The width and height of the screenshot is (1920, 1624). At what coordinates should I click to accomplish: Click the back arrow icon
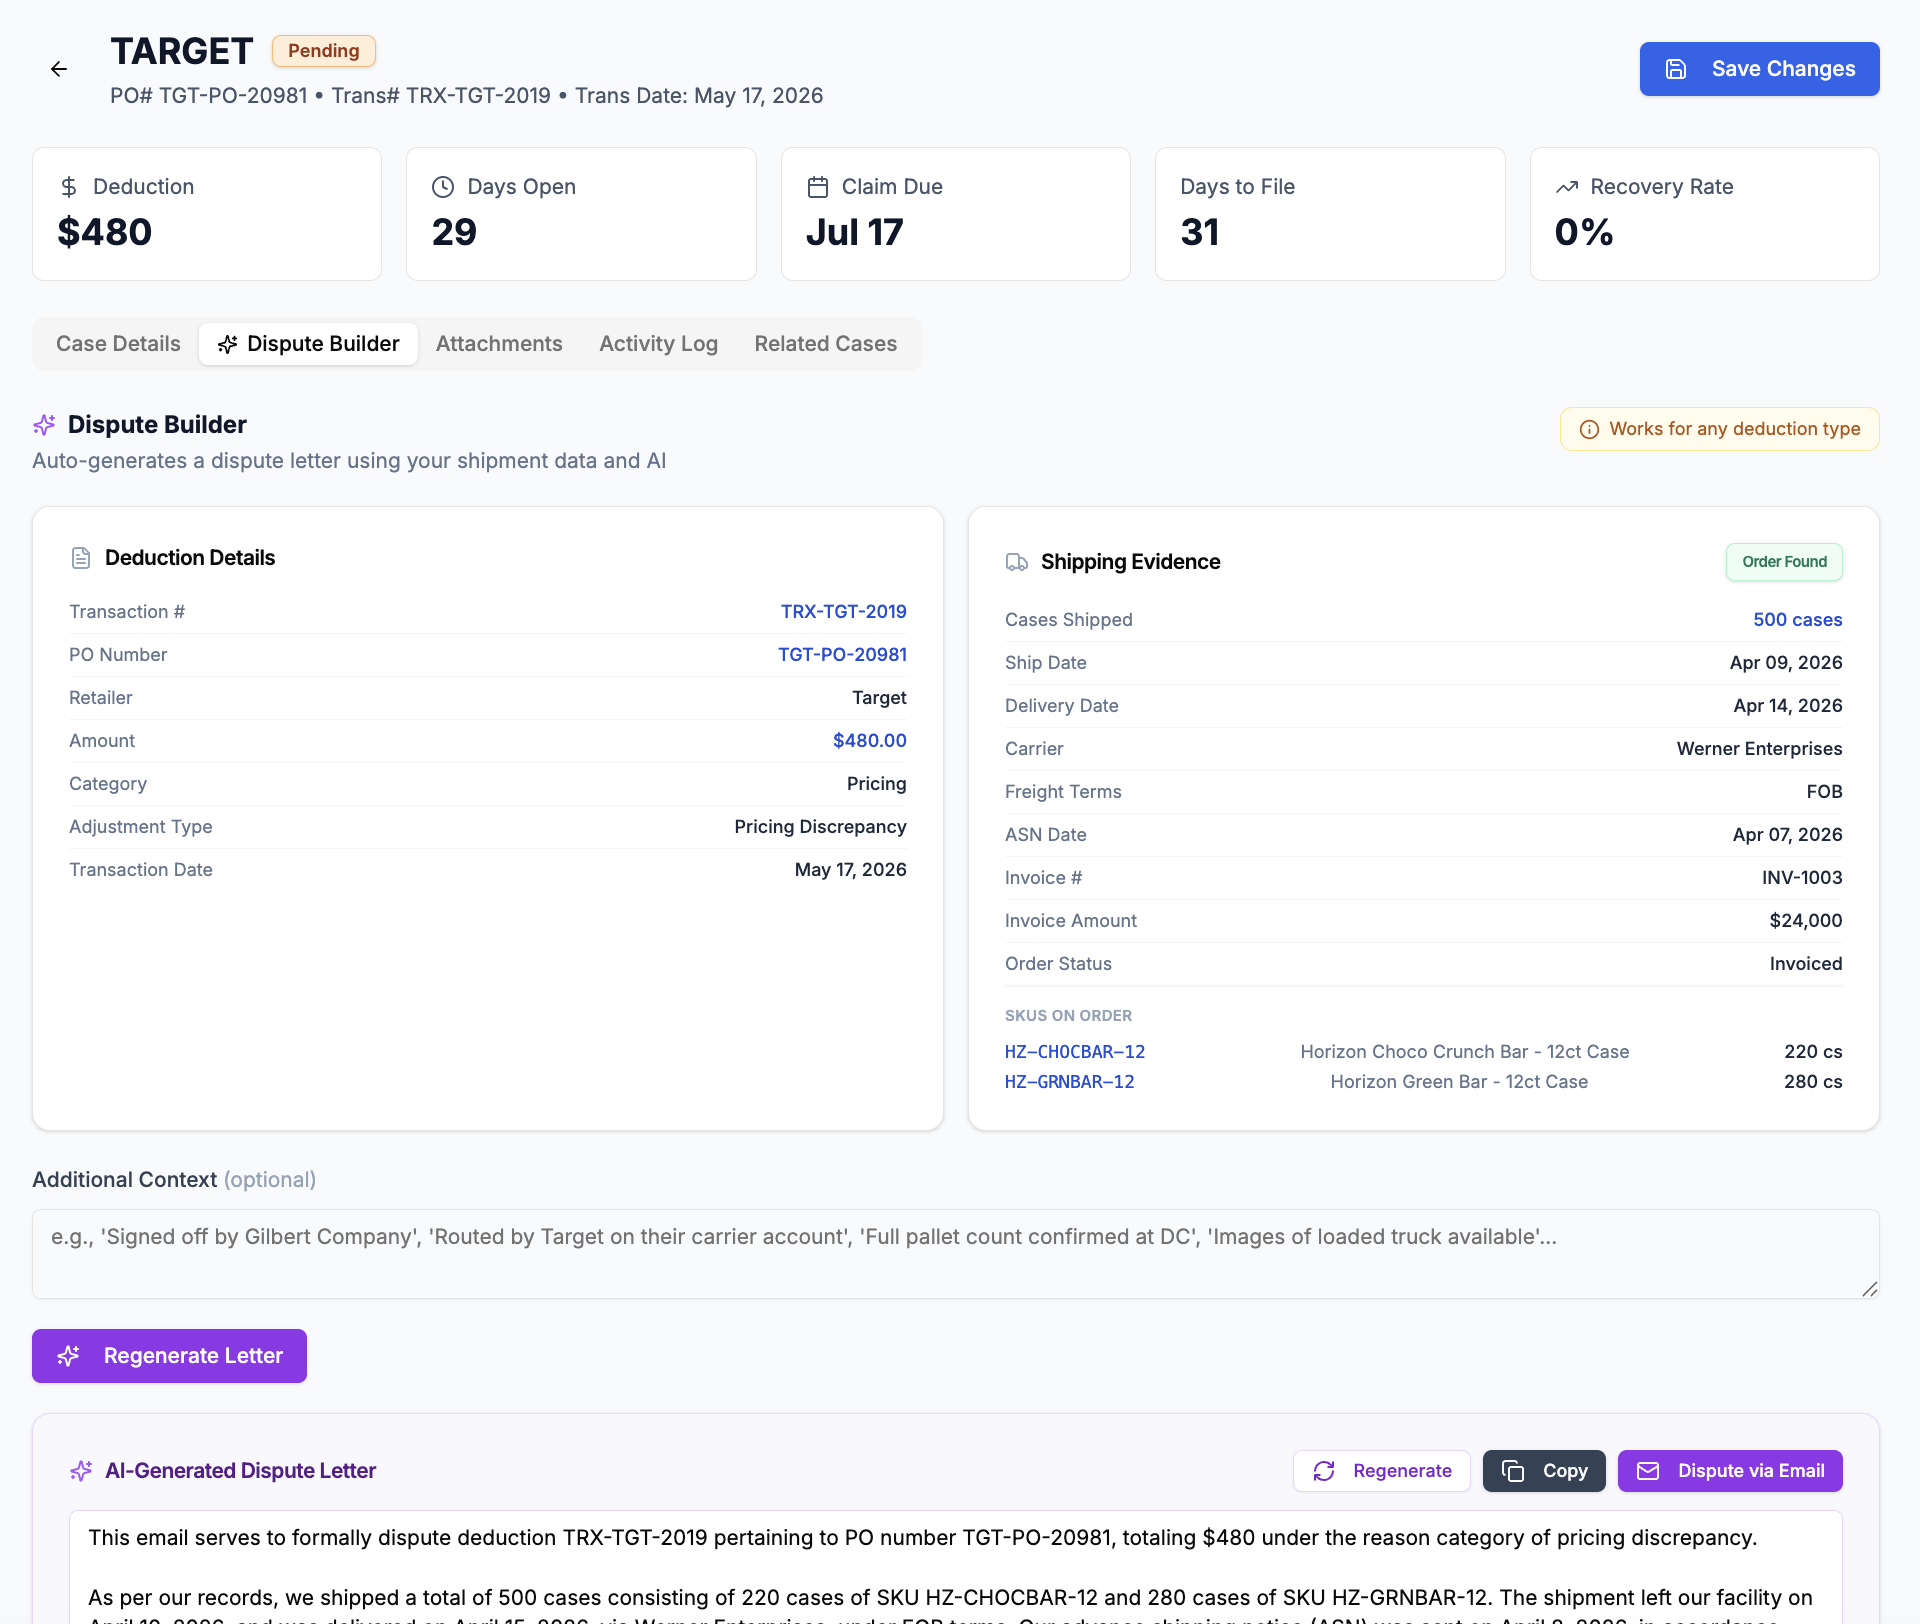[x=59, y=69]
